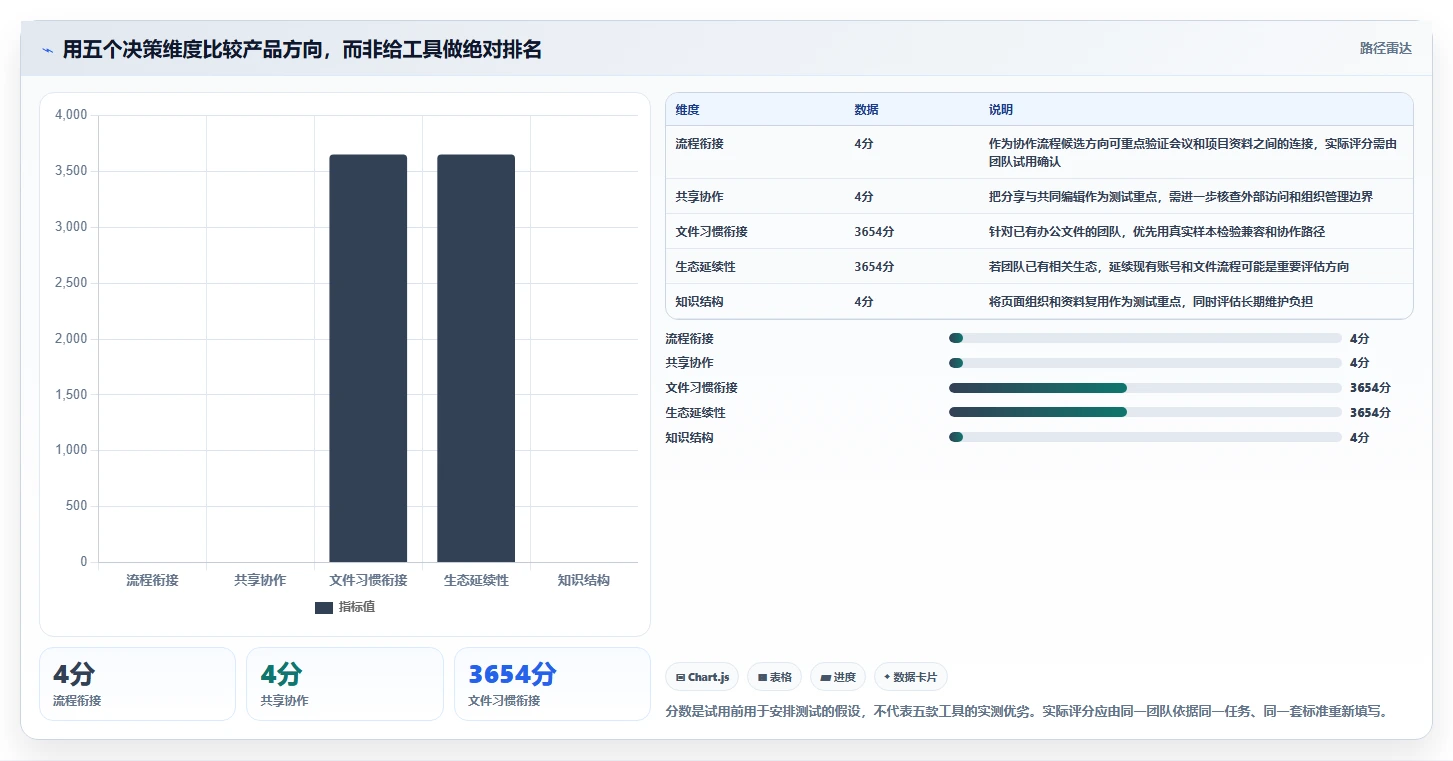Click the 知识结构 progress bar
The height and width of the screenshot is (761, 1453).
coord(1145,437)
